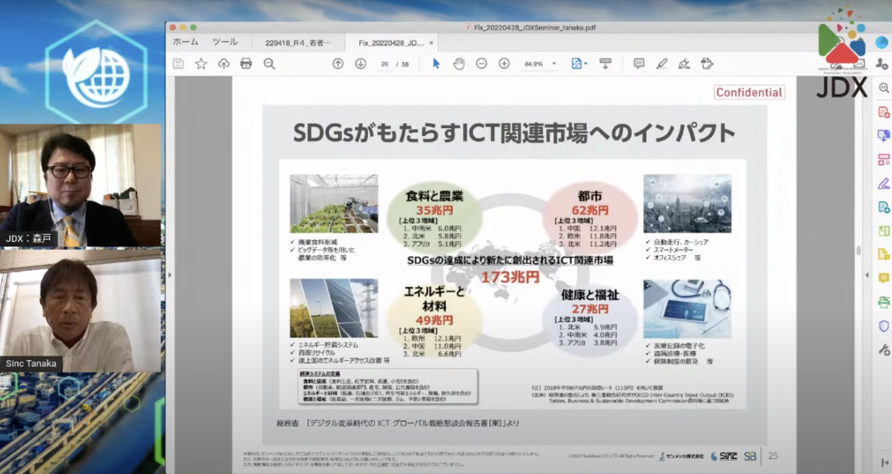Screen dimensions: 892x474
Task: Select the Sinc Tanaka participant video
Action: [80, 311]
